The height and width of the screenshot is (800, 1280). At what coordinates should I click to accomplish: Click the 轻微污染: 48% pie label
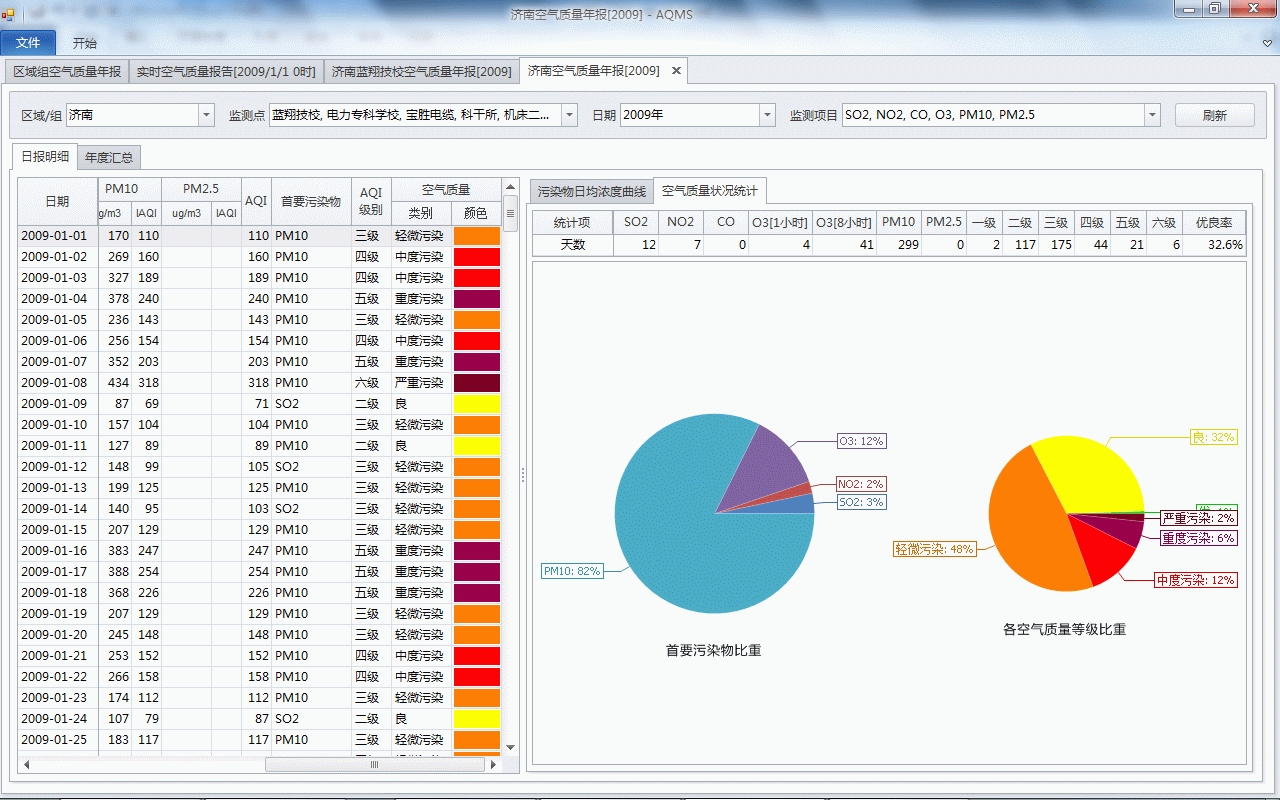click(934, 549)
